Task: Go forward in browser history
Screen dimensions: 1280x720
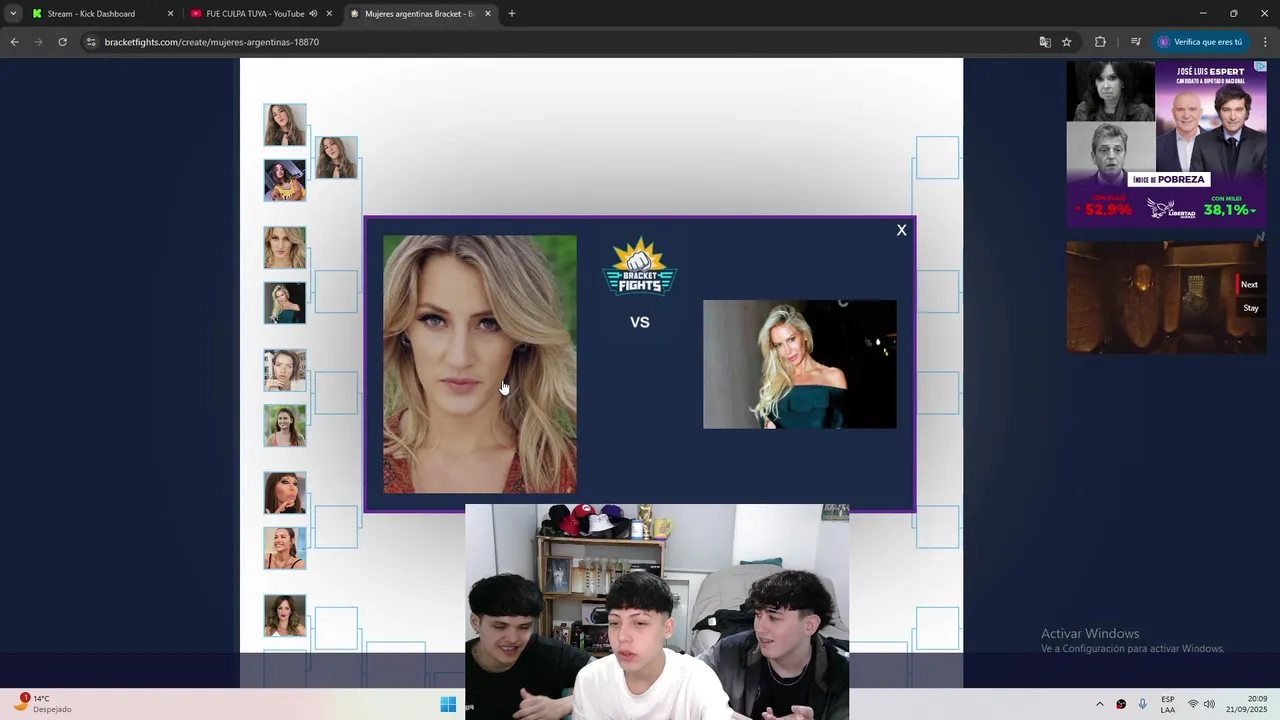Action: coord(38,42)
